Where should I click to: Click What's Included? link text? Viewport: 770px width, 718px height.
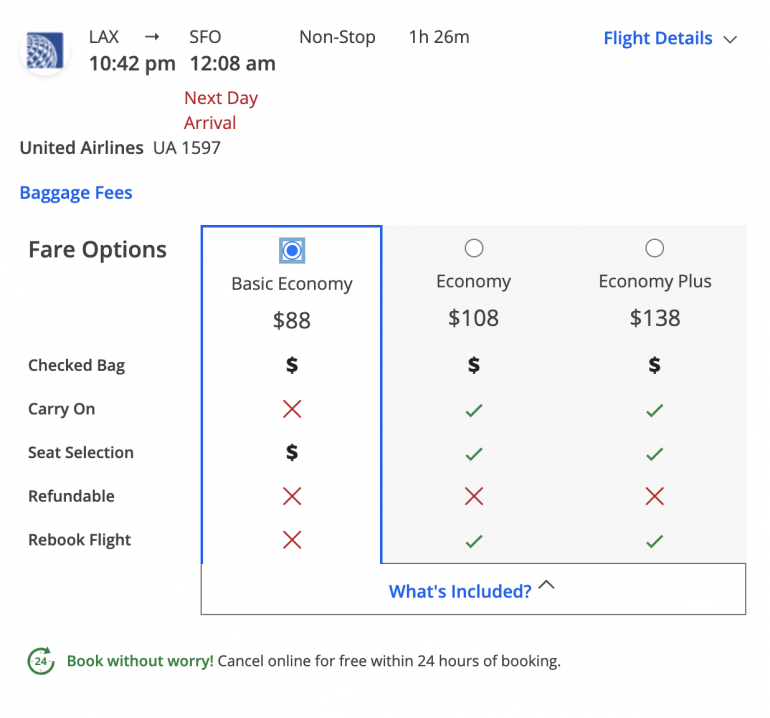click(460, 591)
